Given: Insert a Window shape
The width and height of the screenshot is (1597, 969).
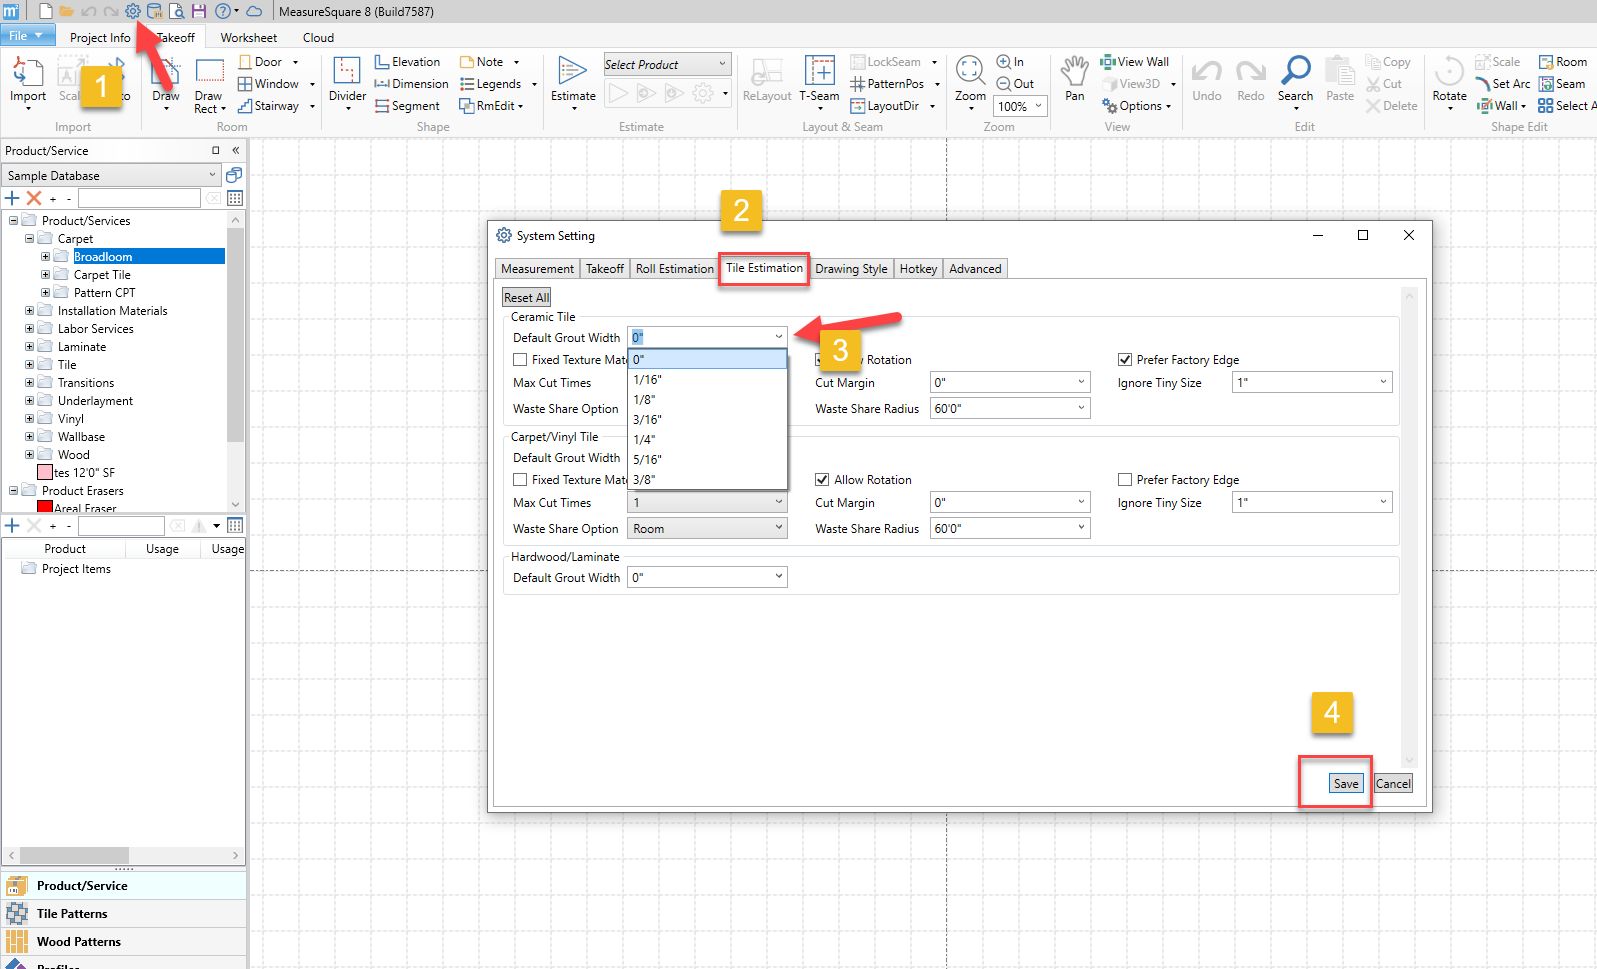Looking at the screenshot, I should click(276, 84).
